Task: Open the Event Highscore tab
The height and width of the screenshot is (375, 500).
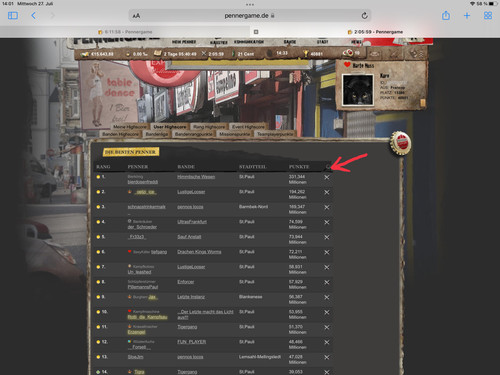Action: (248, 127)
